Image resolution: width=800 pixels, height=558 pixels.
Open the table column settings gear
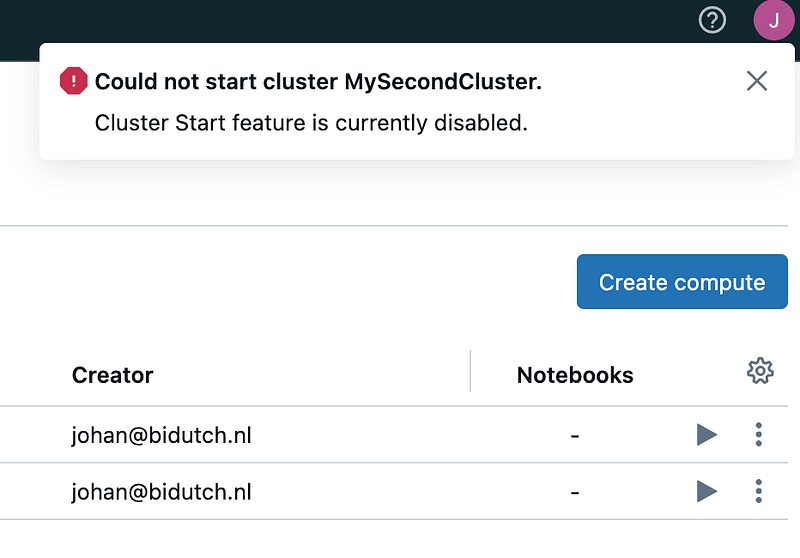760,371
